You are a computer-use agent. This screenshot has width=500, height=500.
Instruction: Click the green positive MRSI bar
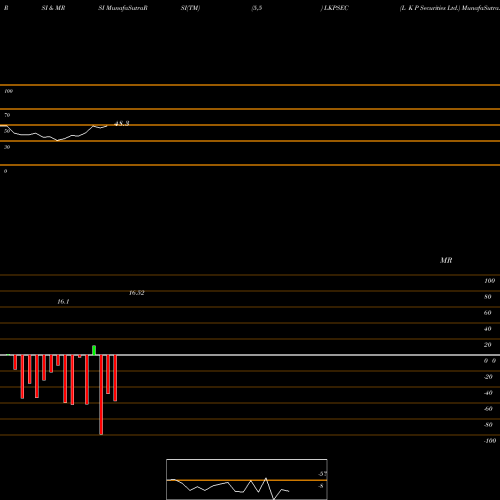coord(94,350)
